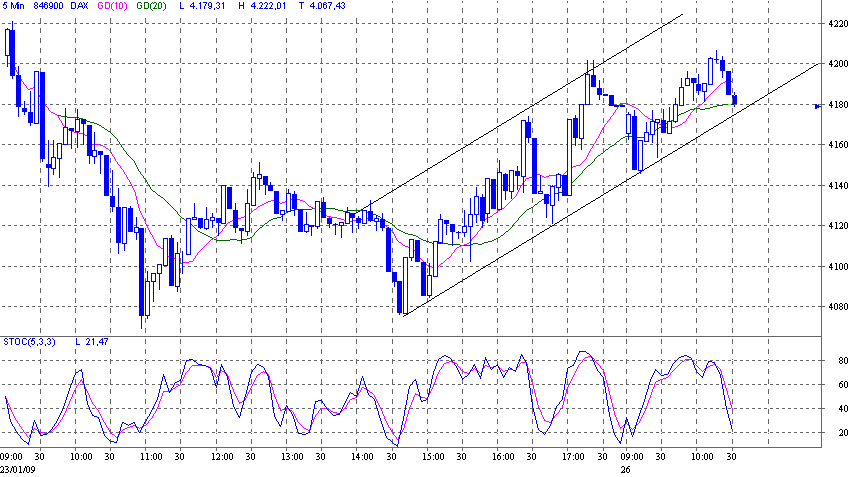The image size is (852, 477).
Task: Select the STOC(5,3,3) indicator label
Action: pos(29,342)
